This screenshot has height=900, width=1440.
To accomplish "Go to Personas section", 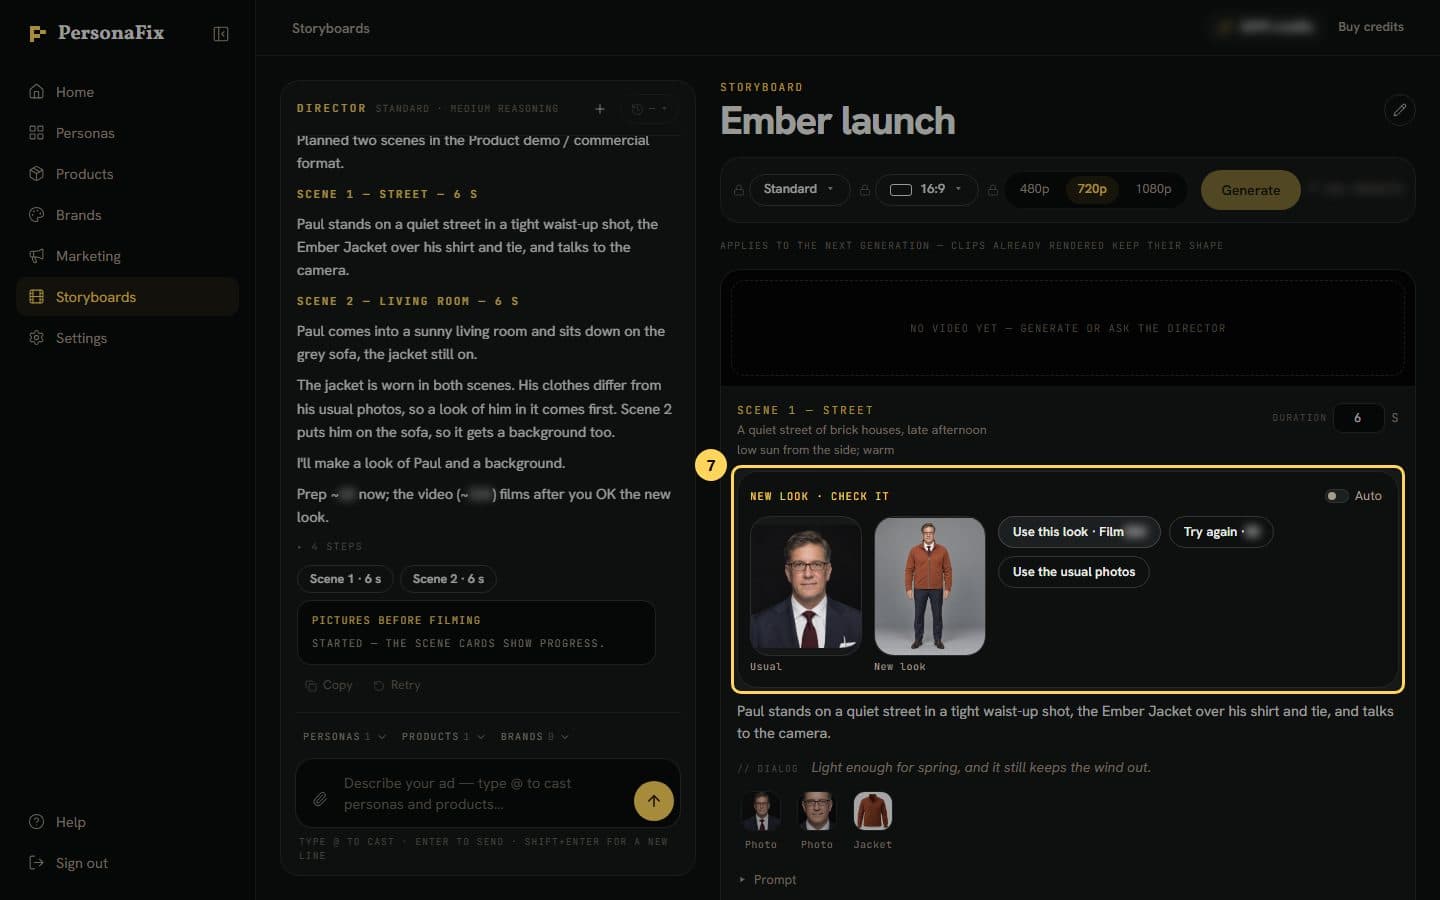I will point(127,133).
